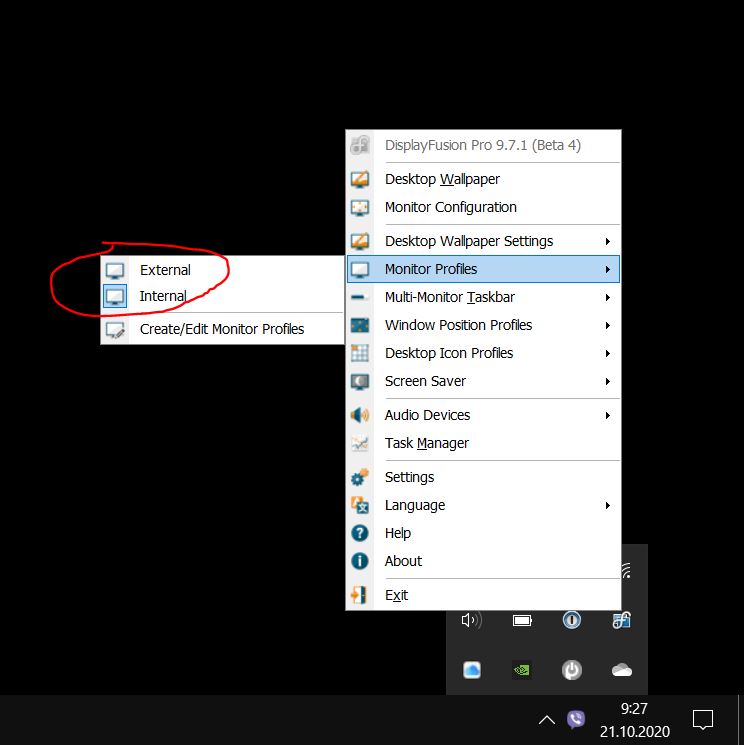Click the DisplayFusion tray icon

[621, 620]
